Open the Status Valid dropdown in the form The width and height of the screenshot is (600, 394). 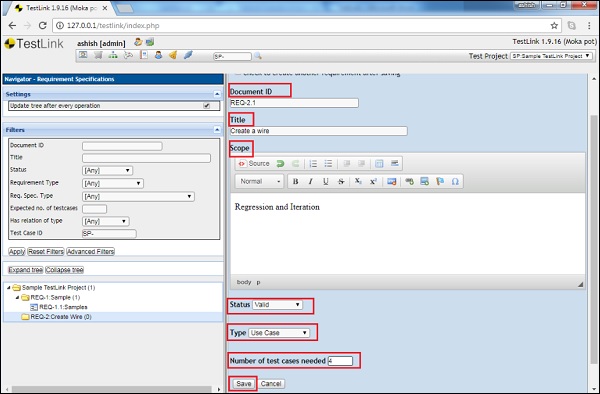click(277, 305)
